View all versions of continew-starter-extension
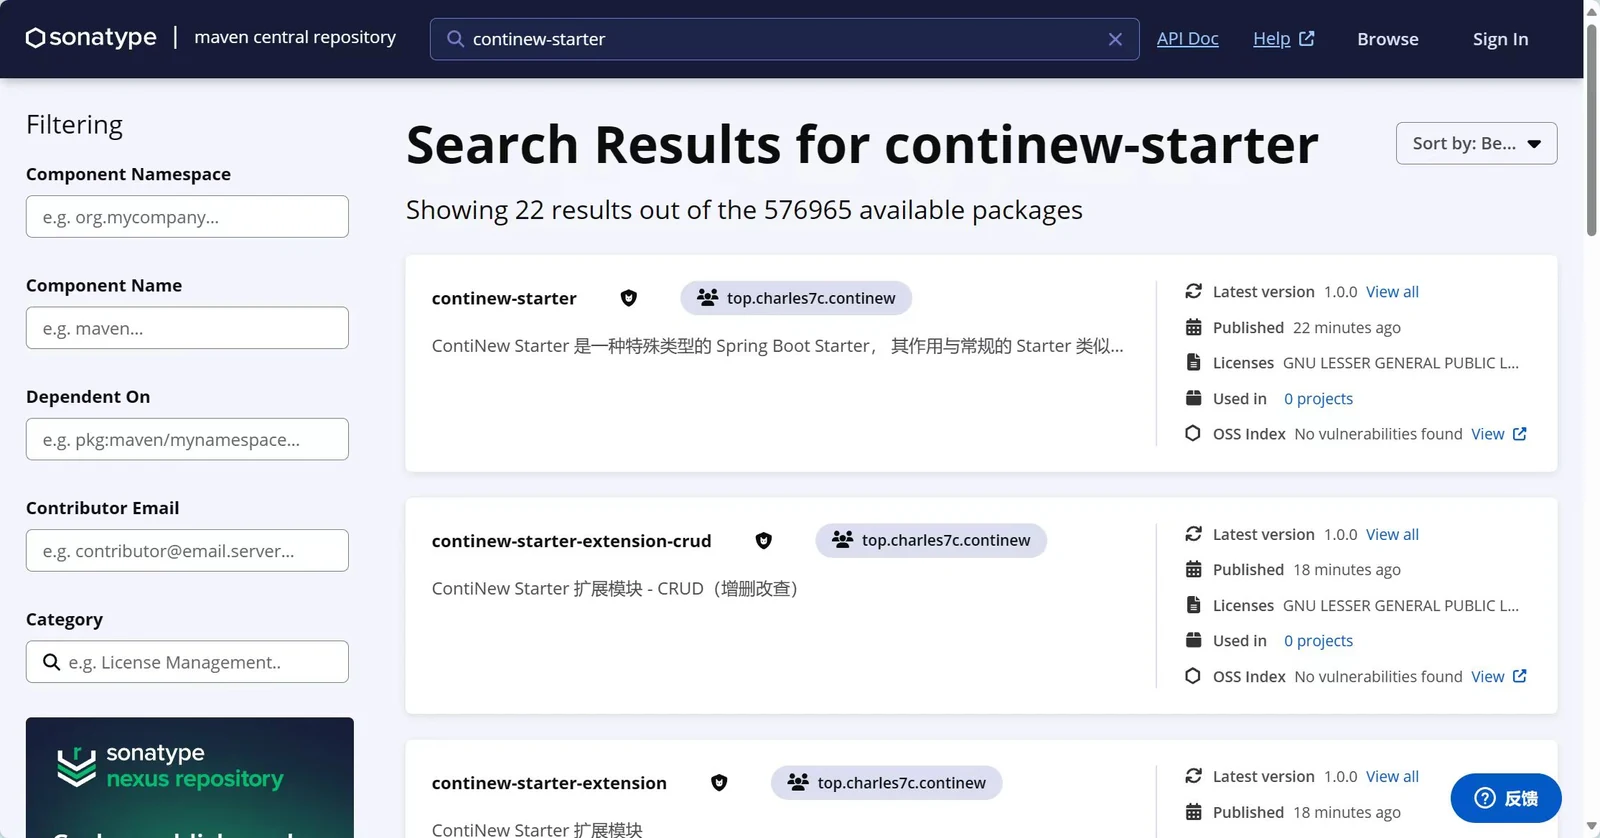This screenshot has height=838, width=1600. (1392, 776)
